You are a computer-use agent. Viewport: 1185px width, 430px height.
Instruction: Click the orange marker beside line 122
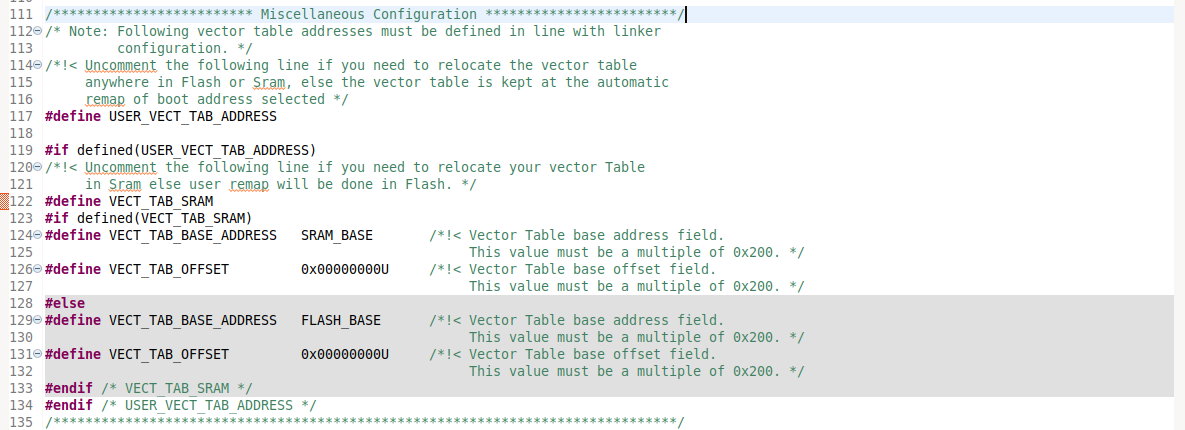[5, 201]
